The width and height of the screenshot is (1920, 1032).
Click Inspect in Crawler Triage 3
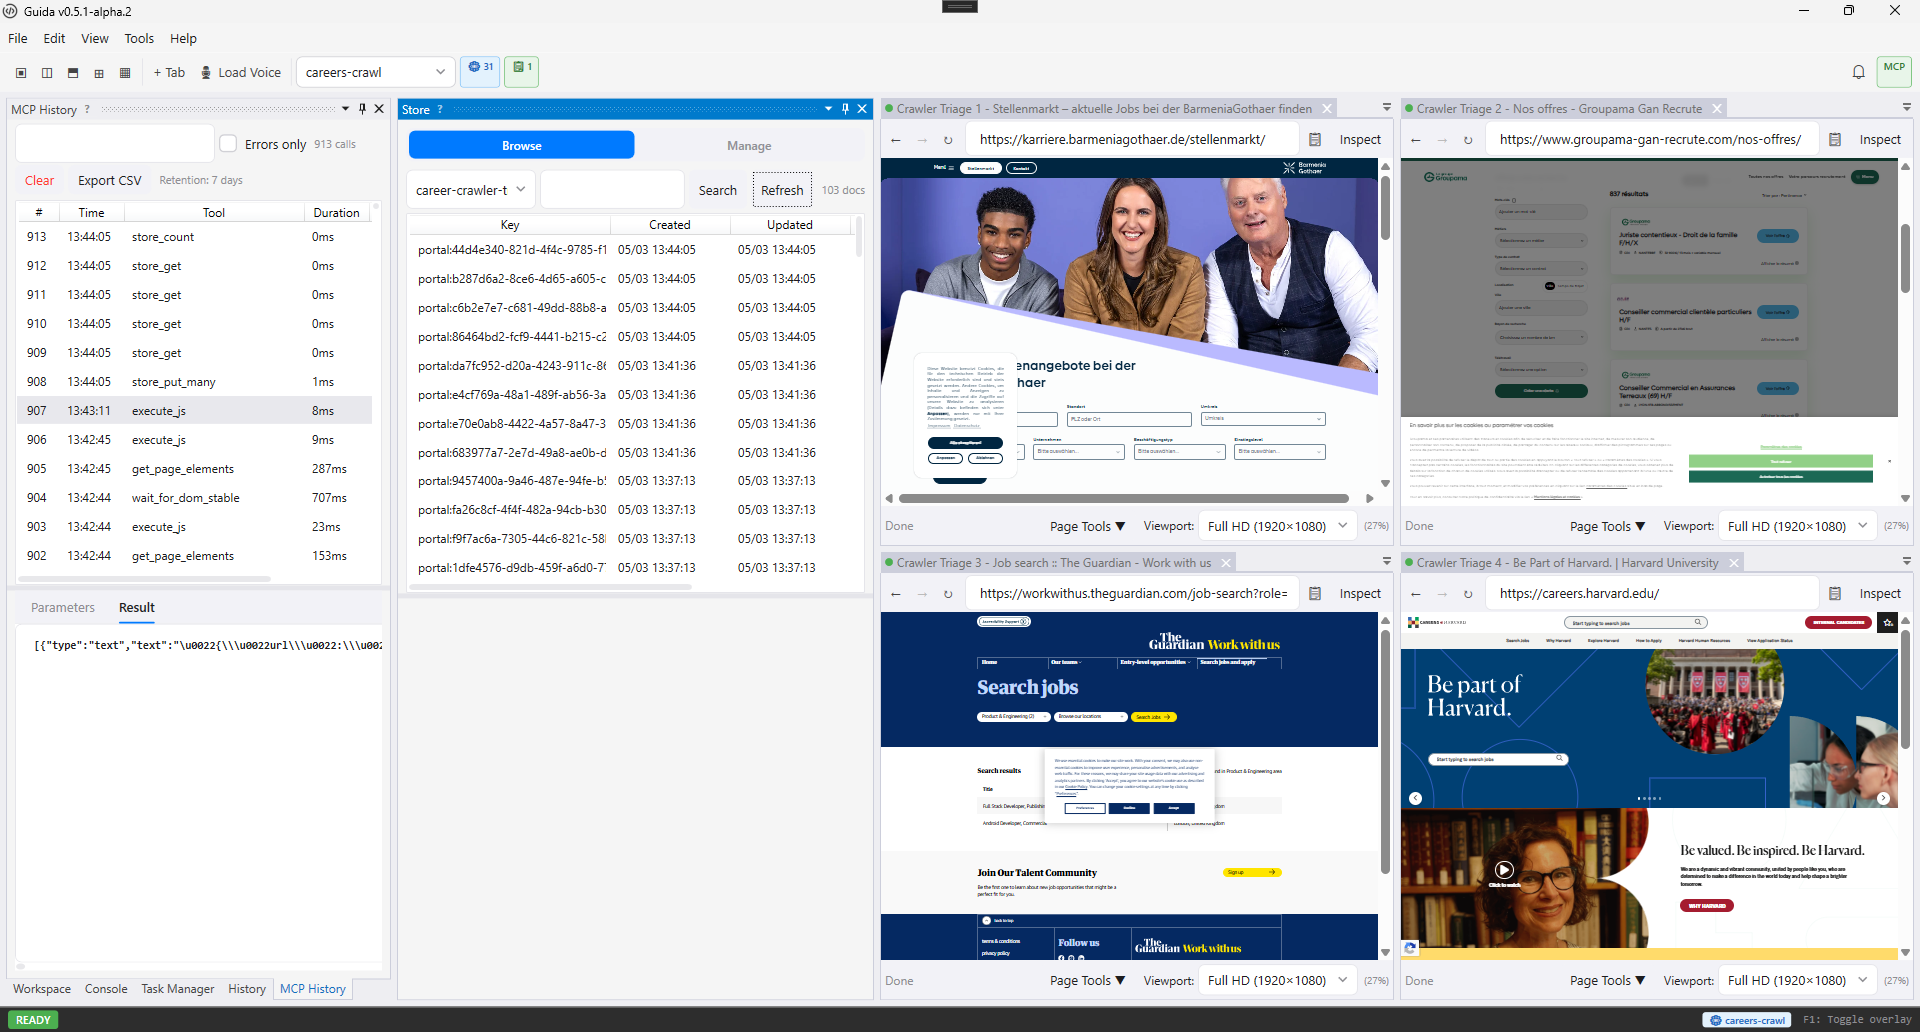click(x=1360, y=594)
